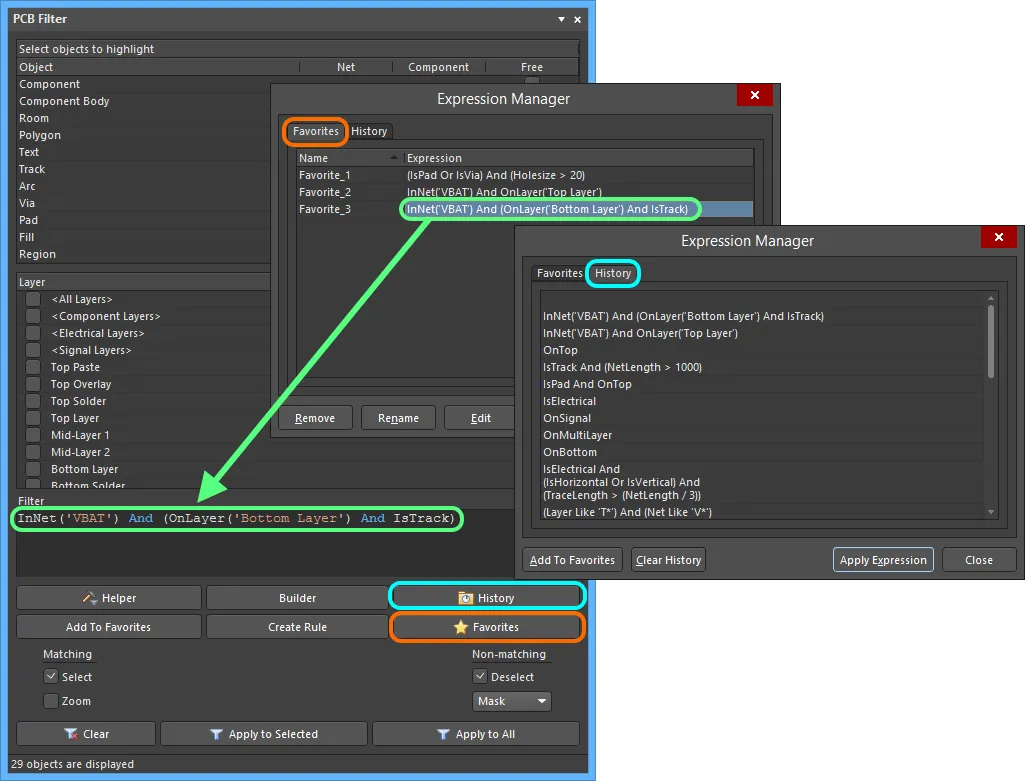
Task: Toggle the <Component Layers> checkbox
Action: pos(33,316)
